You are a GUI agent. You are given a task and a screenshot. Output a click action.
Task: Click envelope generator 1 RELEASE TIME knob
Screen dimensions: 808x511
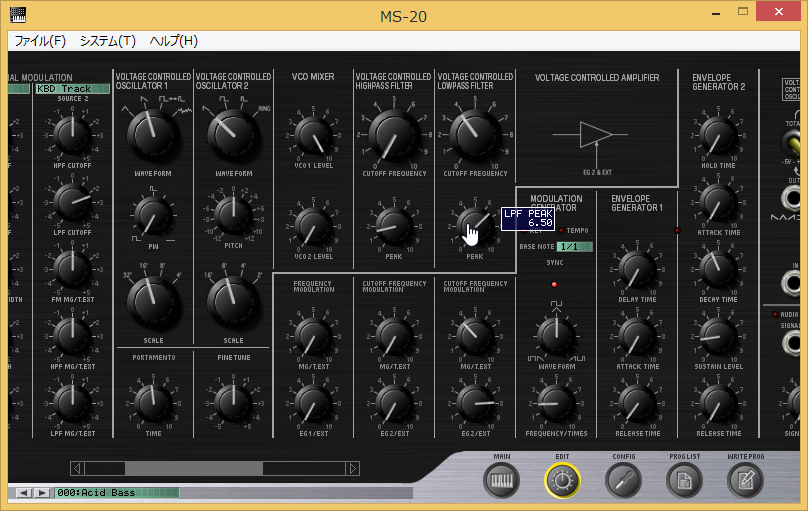pyautogui.click(x=637, y=403)
